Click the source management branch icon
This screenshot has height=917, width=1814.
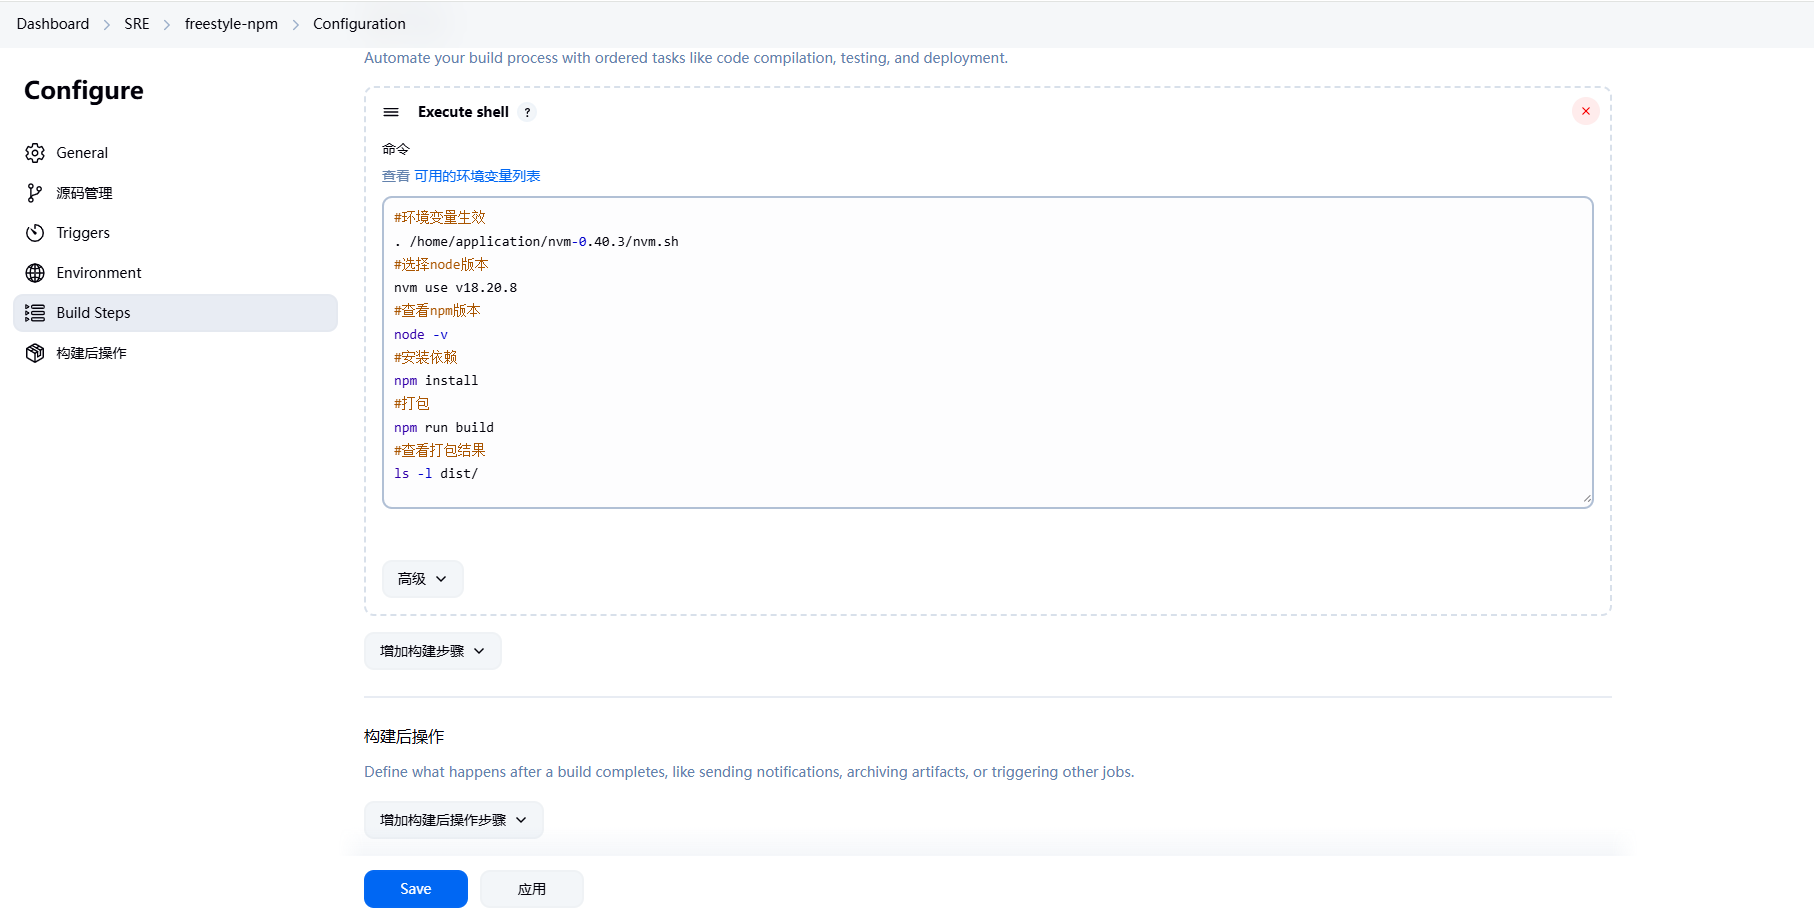click(35, 193)
